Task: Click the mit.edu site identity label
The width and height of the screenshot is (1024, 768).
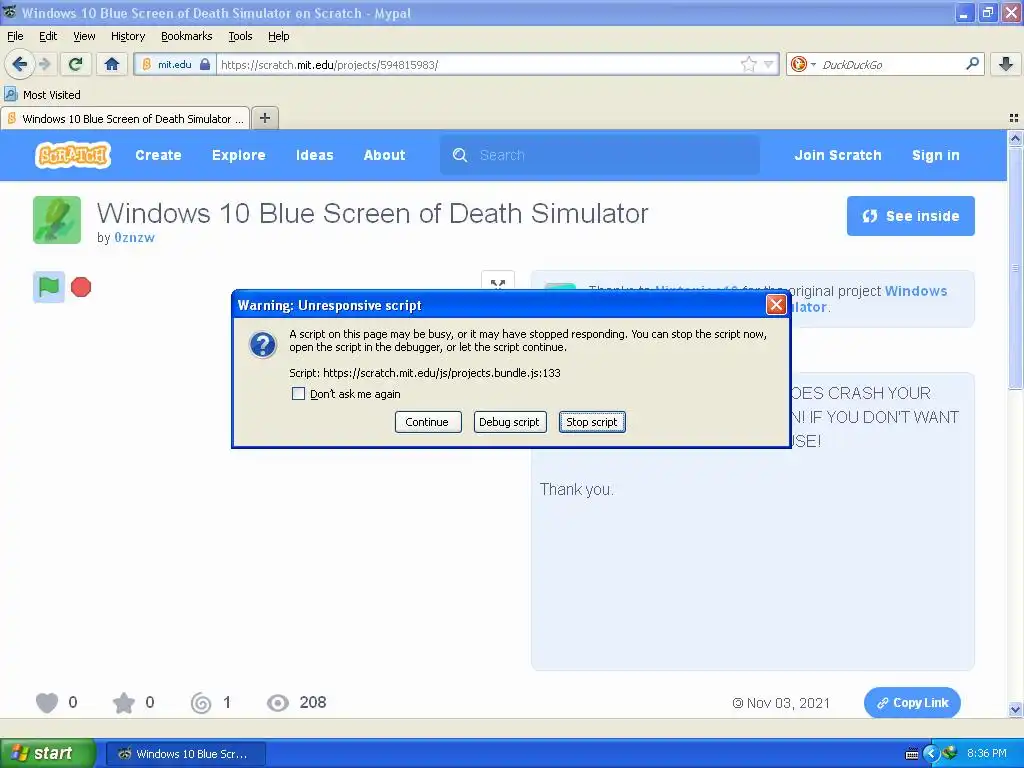Action: (174, 64)
